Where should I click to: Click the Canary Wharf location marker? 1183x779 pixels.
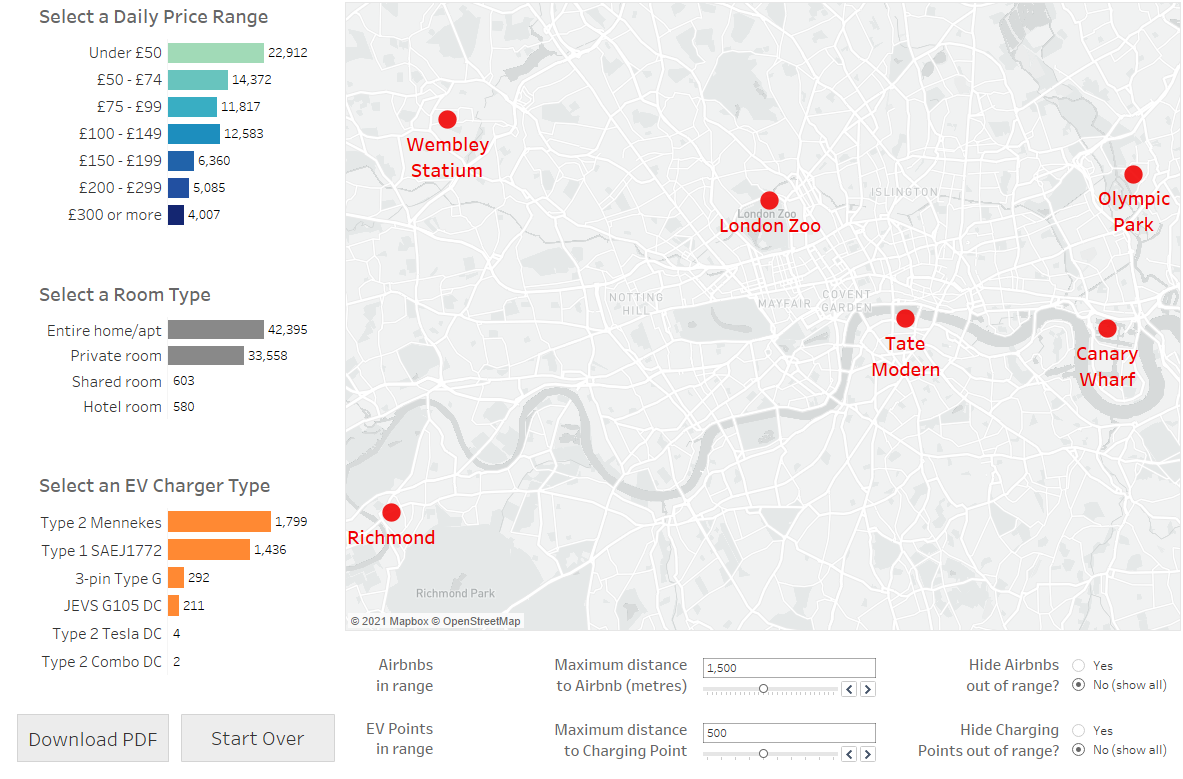1107,329
